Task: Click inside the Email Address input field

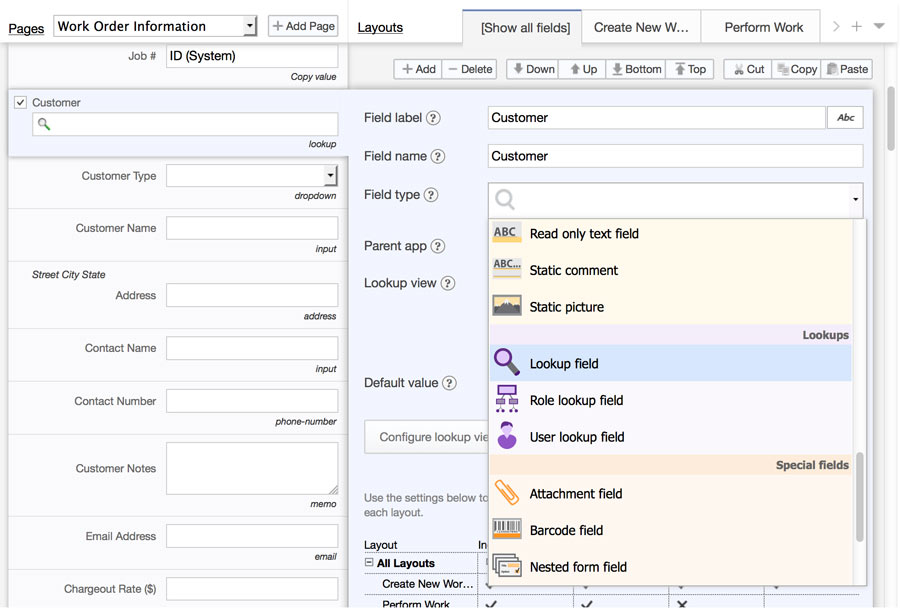Action: pyautogui.click(x=251, y=536)
